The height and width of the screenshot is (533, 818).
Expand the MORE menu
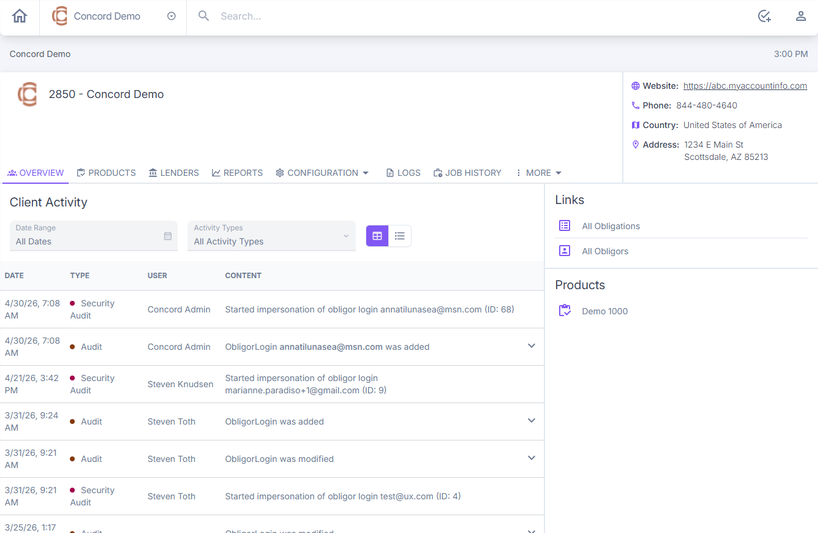pos(538,173)
